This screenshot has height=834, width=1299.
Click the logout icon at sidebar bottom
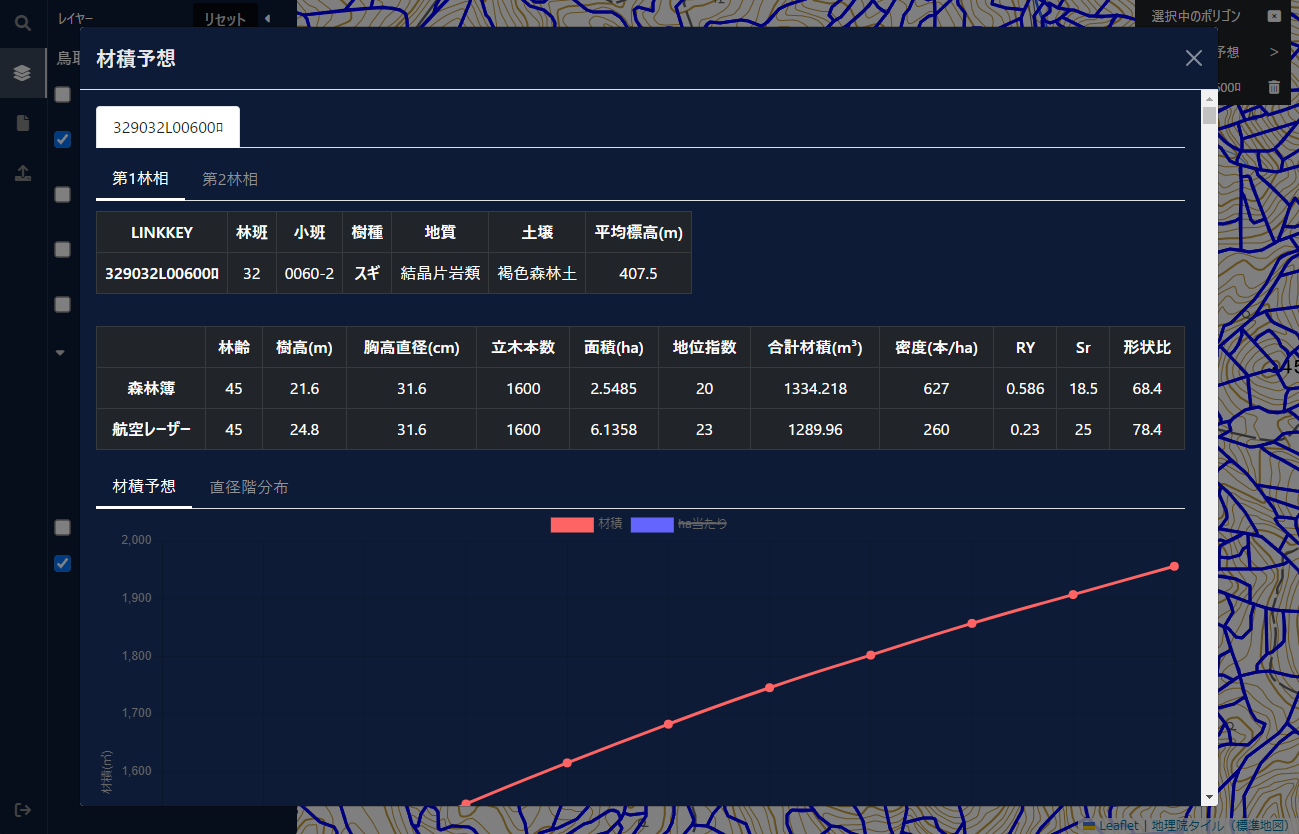click(x=22, y=809)
